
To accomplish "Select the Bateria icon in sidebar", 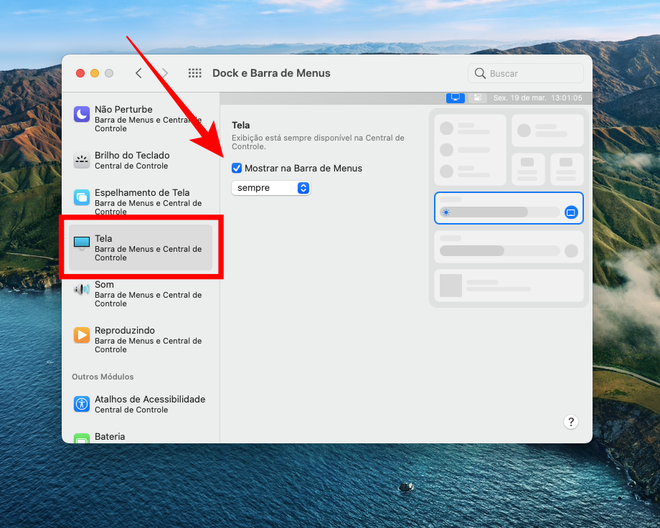I will pyautogui.click(x=82, y=438).
